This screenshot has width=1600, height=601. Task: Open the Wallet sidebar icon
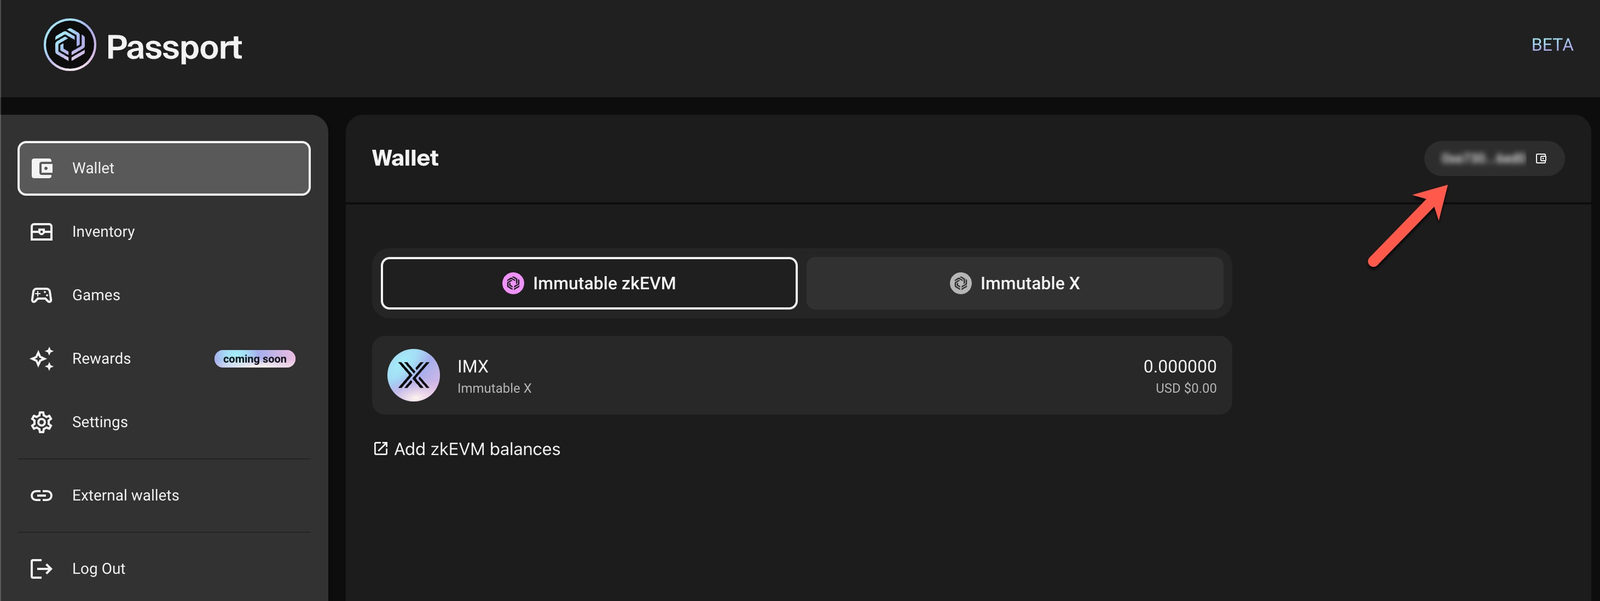pos(42,168)
